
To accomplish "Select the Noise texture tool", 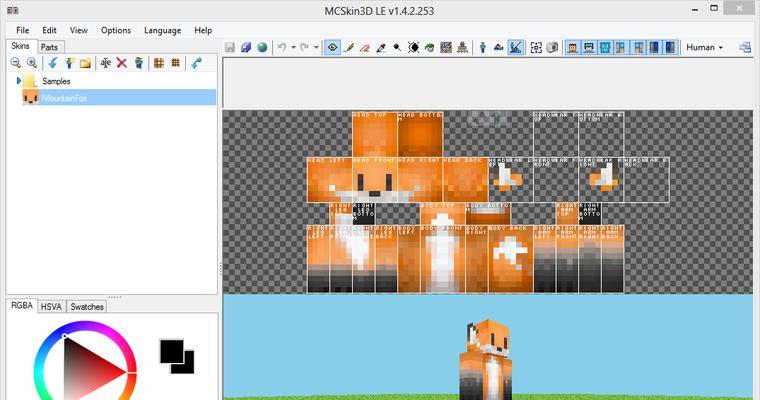I will (446, 48).
